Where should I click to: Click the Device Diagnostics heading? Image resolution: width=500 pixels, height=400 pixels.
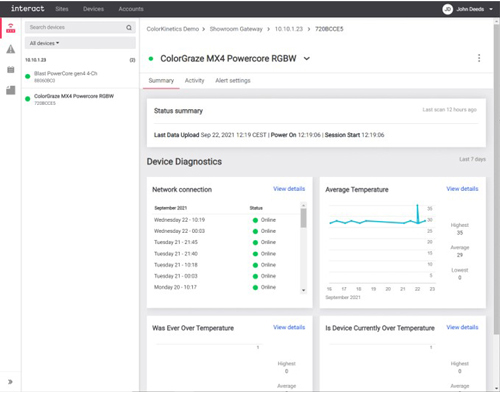184,162
